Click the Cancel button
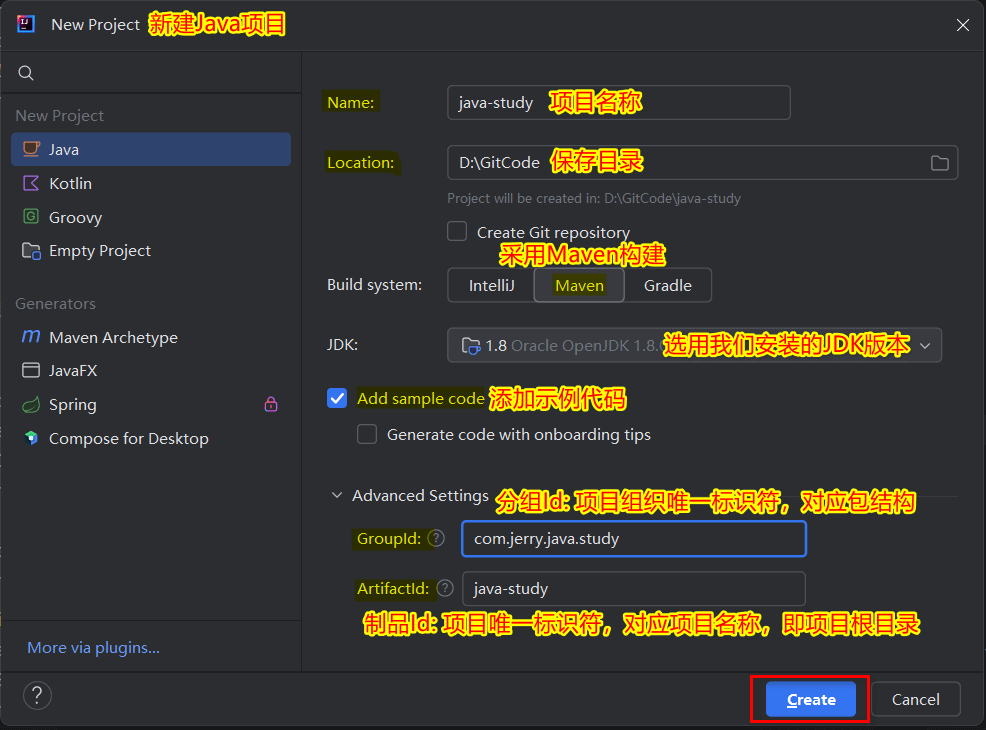This screenshot has height=730, width=986. pos(915,699)
